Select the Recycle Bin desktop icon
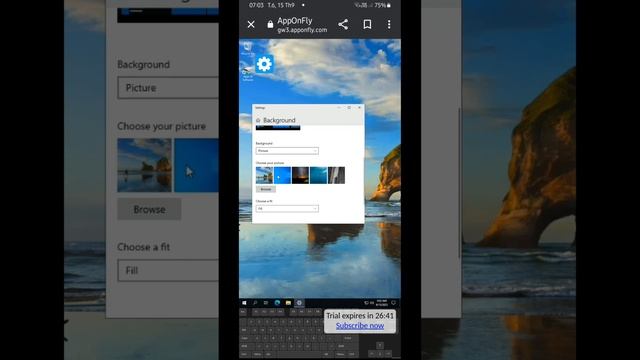 pyautogui.click(x=247, y=48)
